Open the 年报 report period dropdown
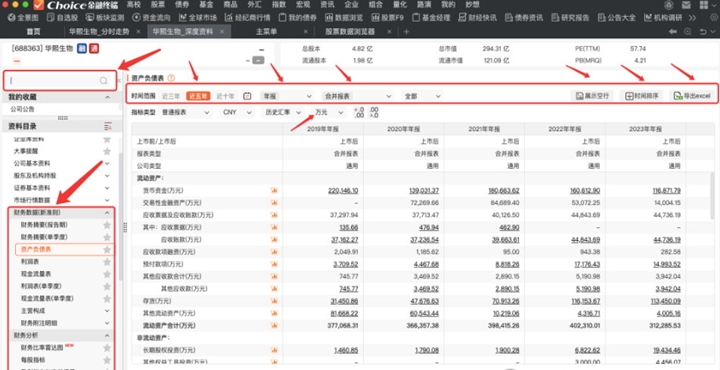 click(x=286, y=96)
